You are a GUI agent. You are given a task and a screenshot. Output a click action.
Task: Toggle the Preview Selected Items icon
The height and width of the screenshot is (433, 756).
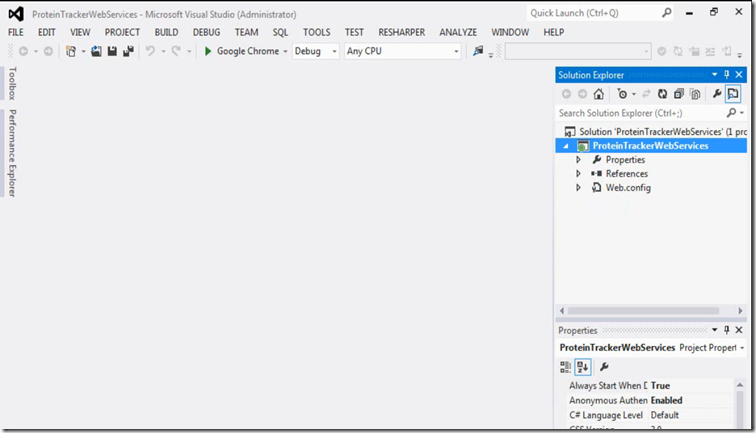pos(733,94)
